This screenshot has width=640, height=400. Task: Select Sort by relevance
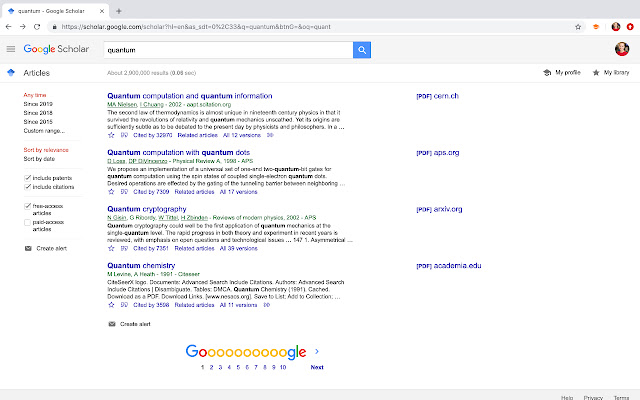point(46,150)
